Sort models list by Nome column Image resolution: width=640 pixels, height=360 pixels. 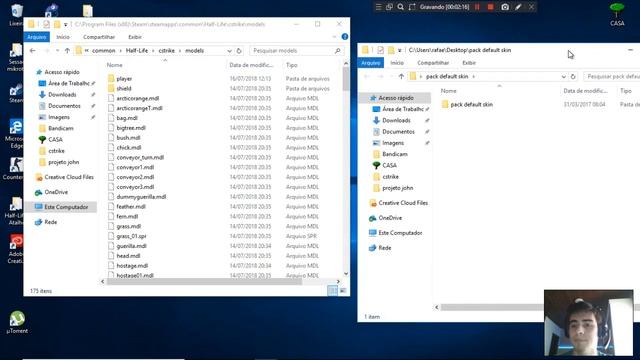115,65
